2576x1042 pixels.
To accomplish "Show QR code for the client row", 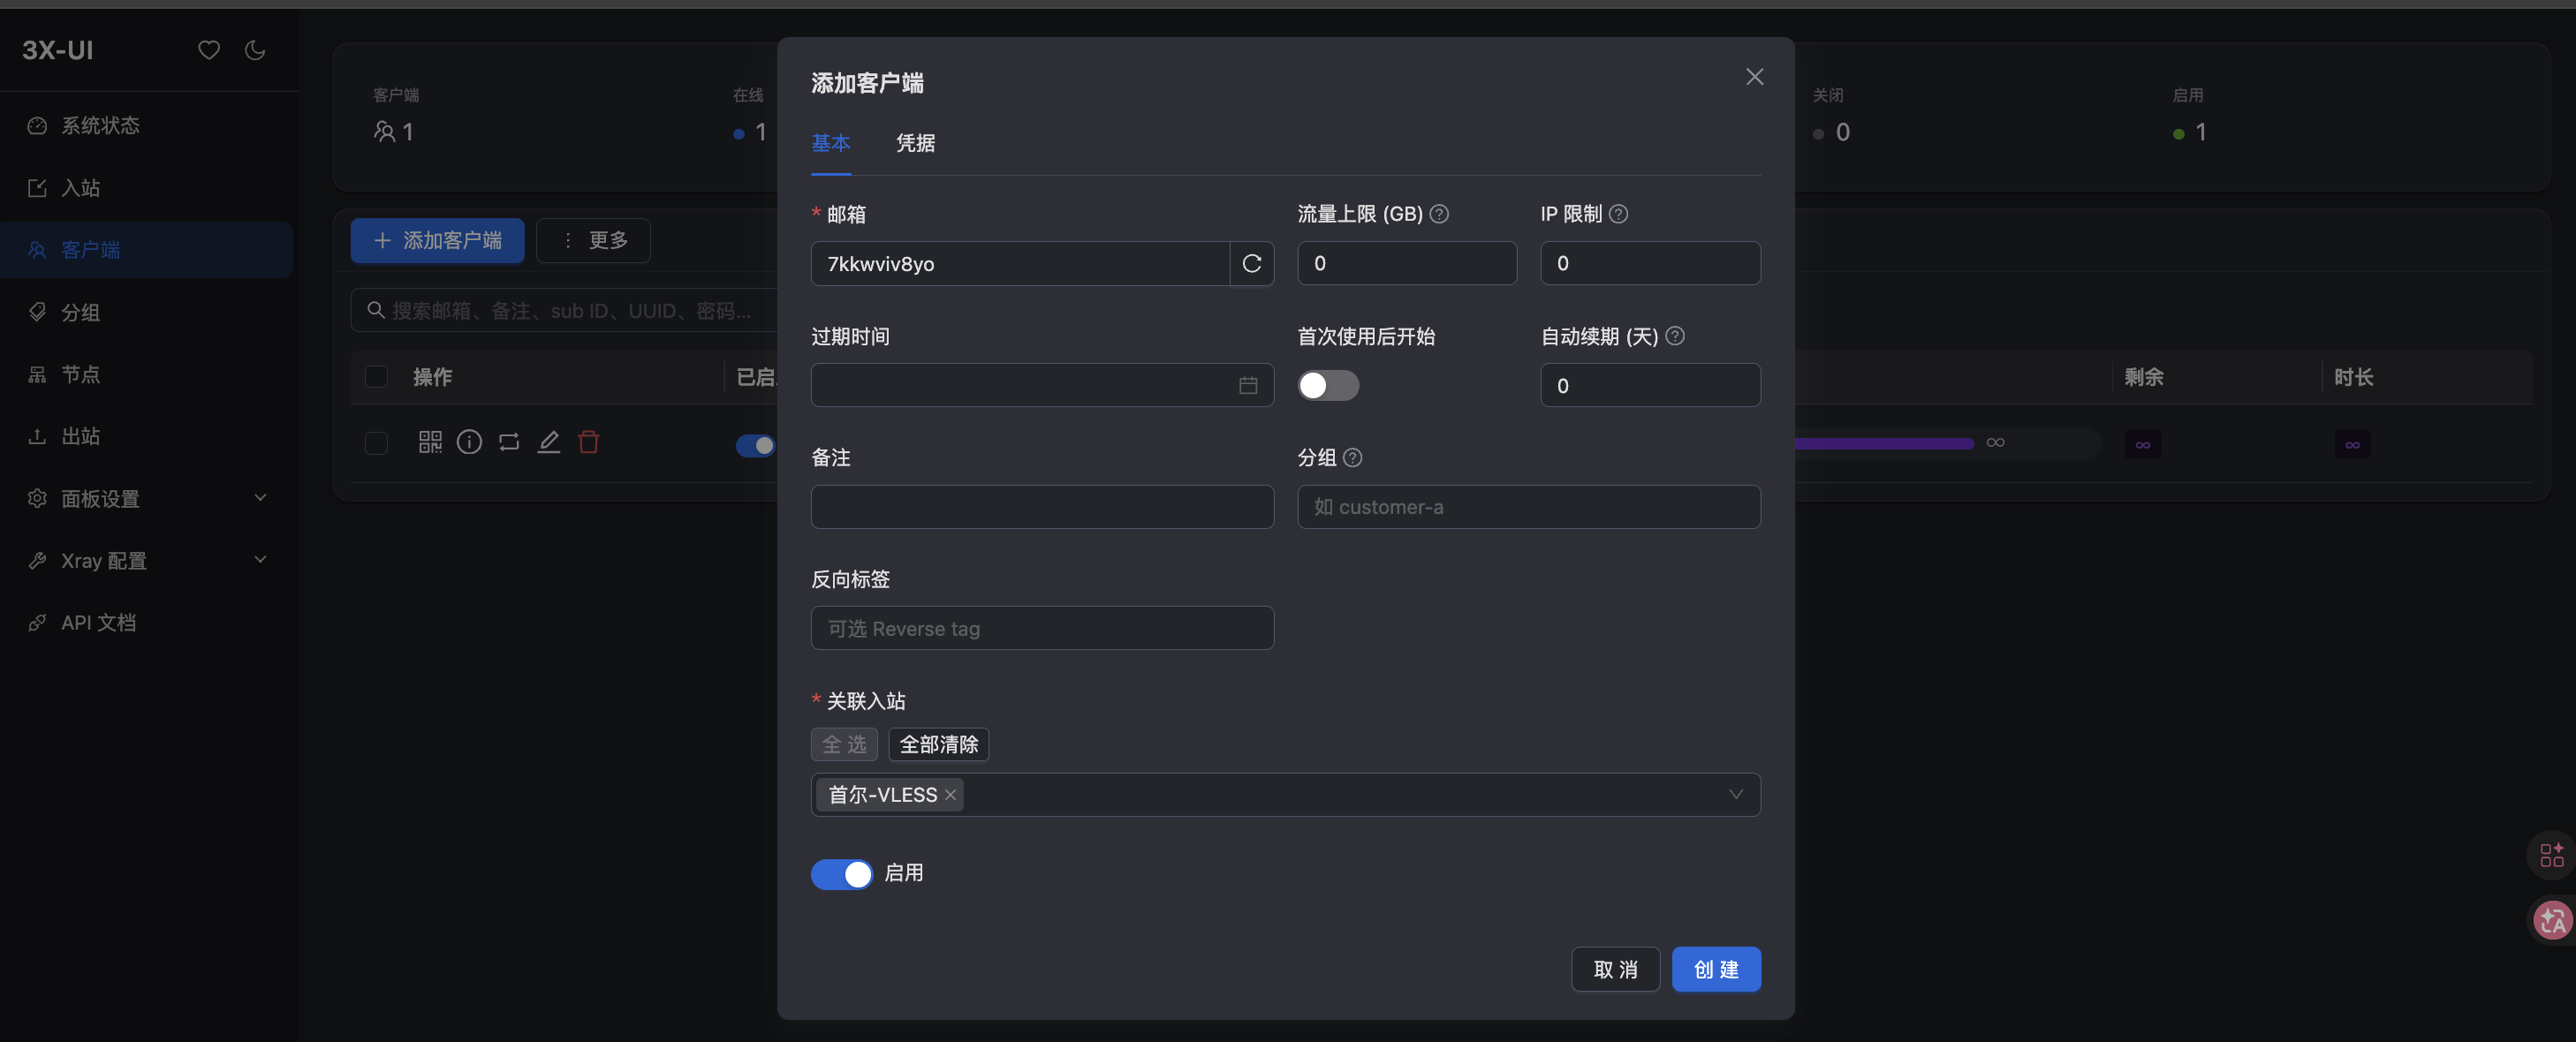I will point(430,442).
